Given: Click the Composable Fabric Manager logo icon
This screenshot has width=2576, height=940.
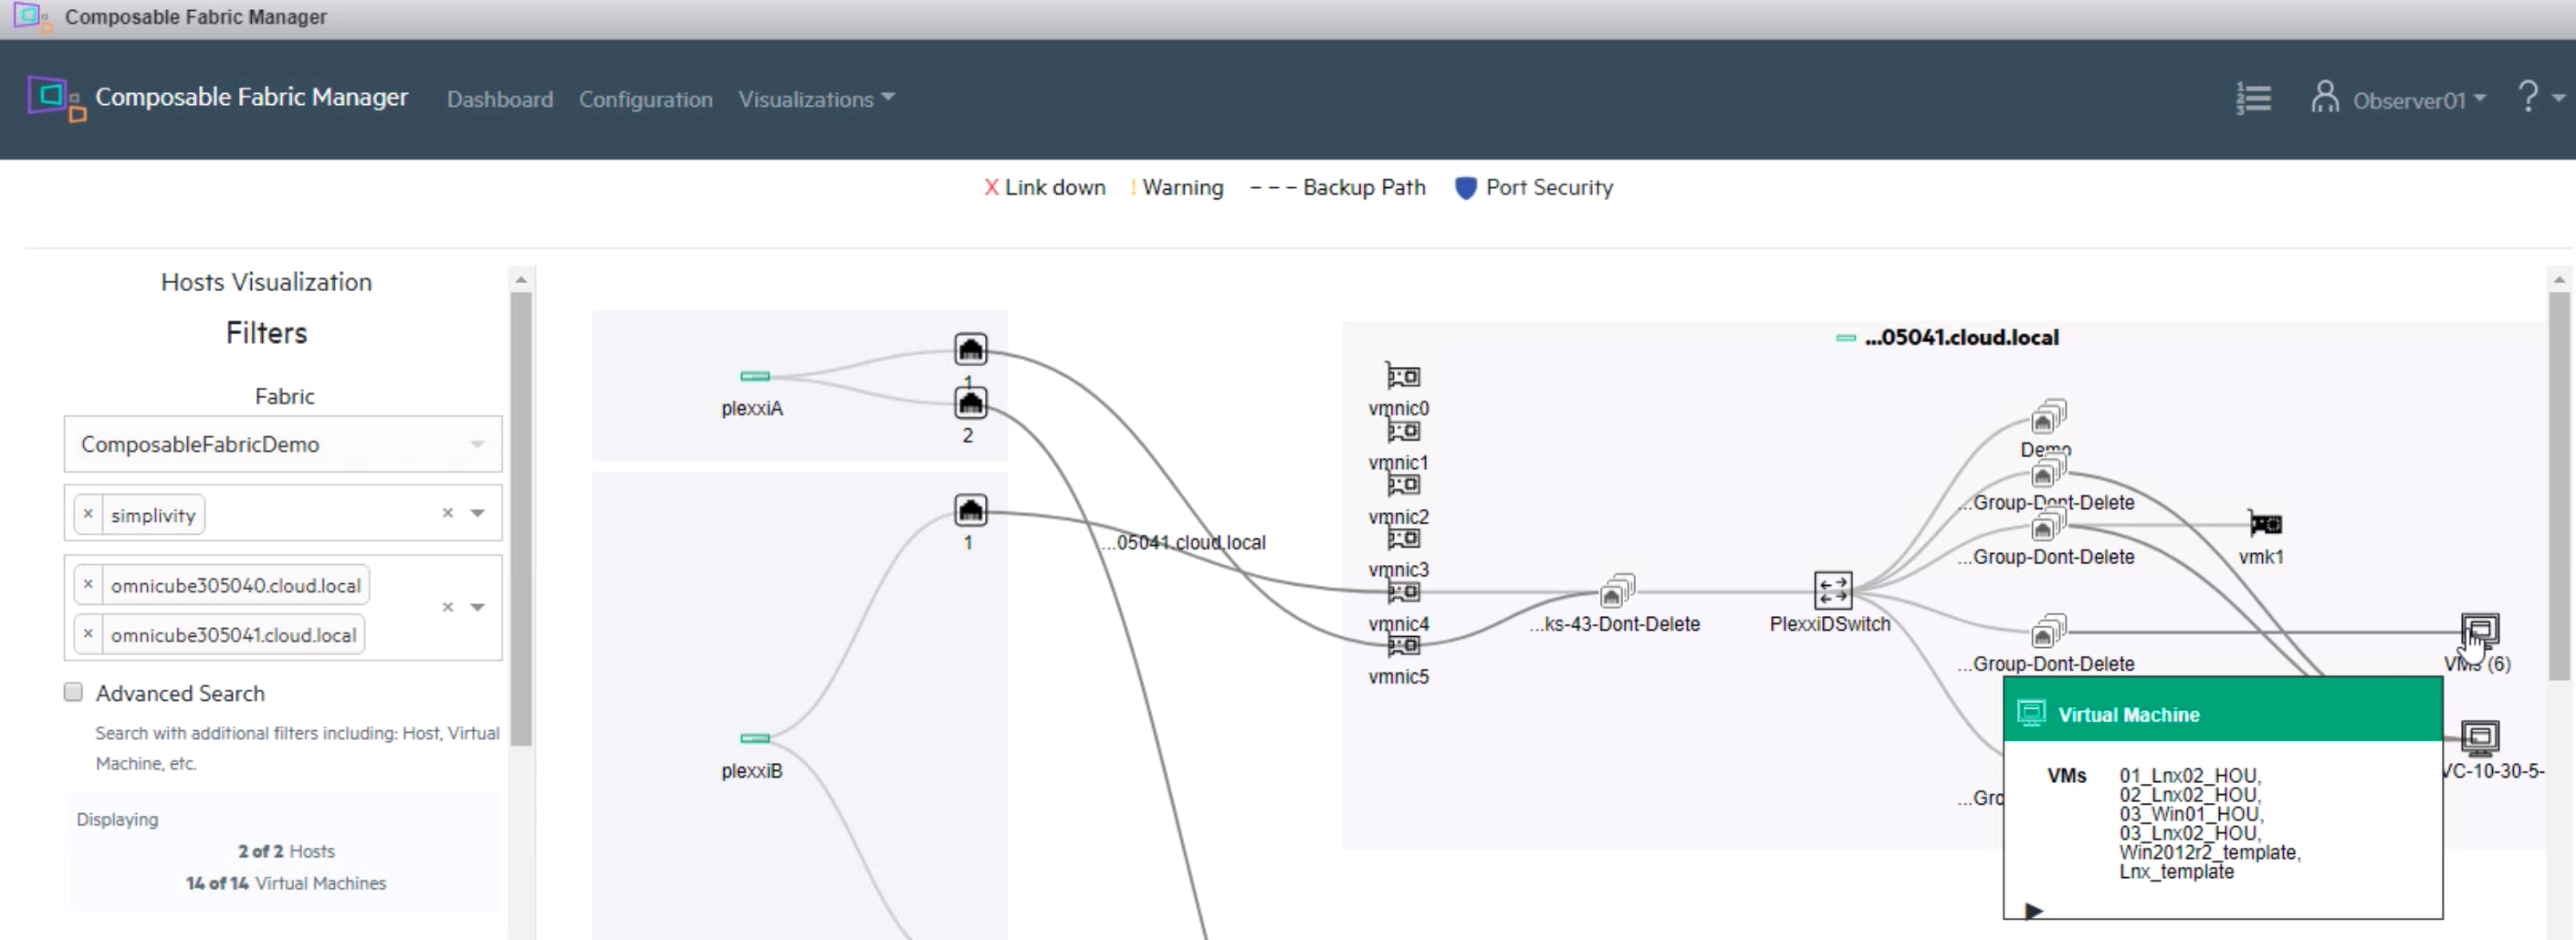Looking at the screenshot, I should click(x=56, y=98).
